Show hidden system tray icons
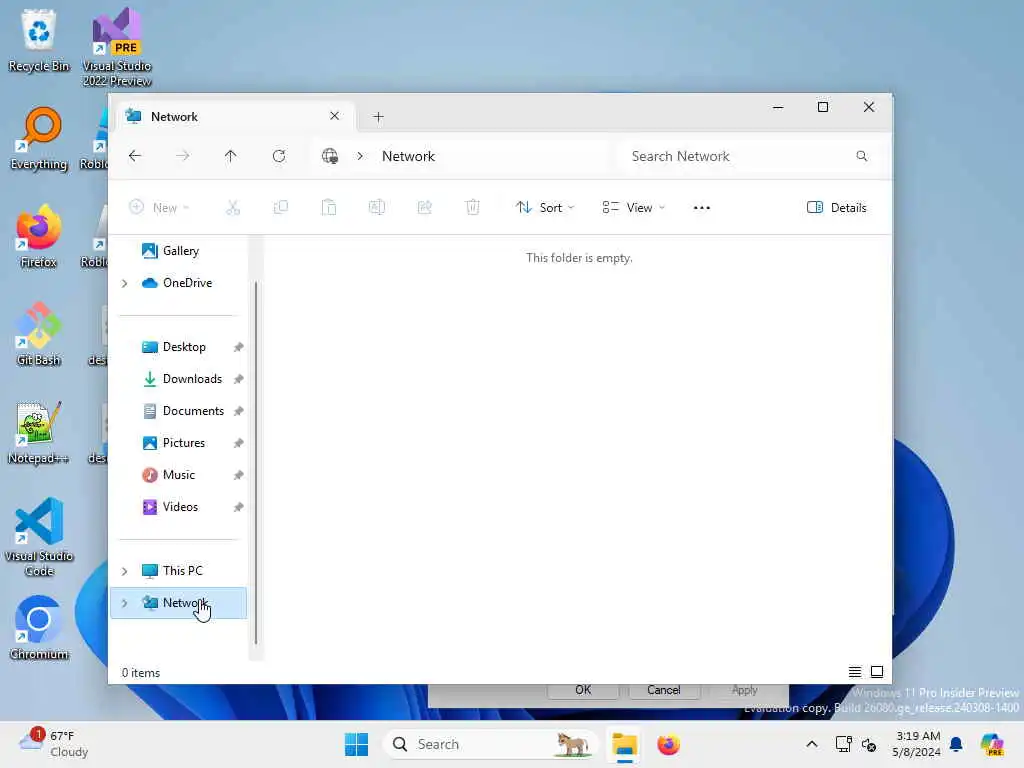Image resolution: width=1024 pixels, height=768 pixels. click(x=812, y=744)
